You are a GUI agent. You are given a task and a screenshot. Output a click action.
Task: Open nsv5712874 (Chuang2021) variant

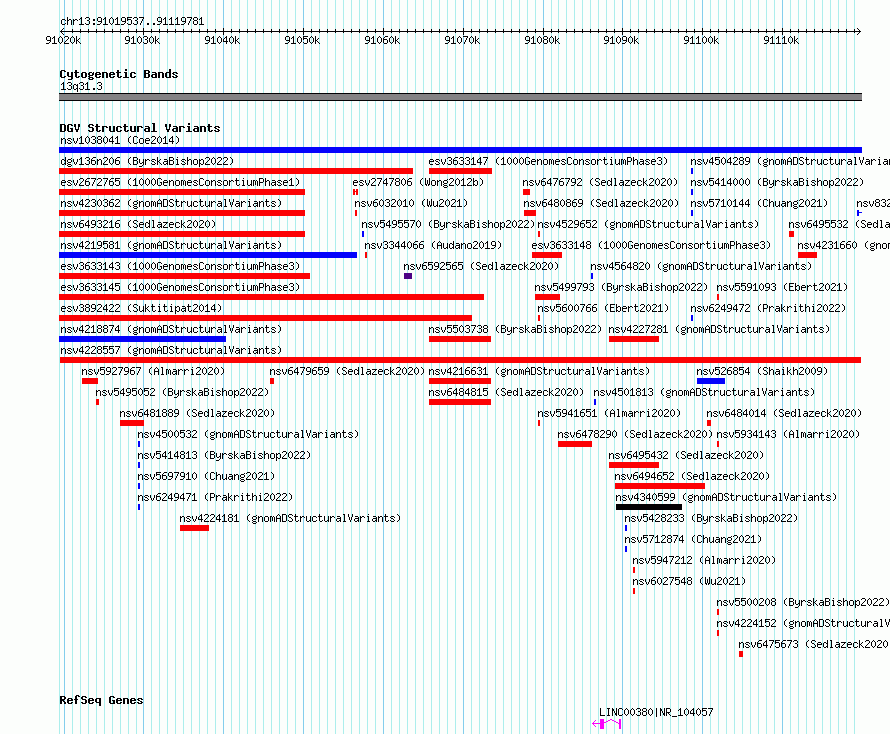[x=693, y=539]
